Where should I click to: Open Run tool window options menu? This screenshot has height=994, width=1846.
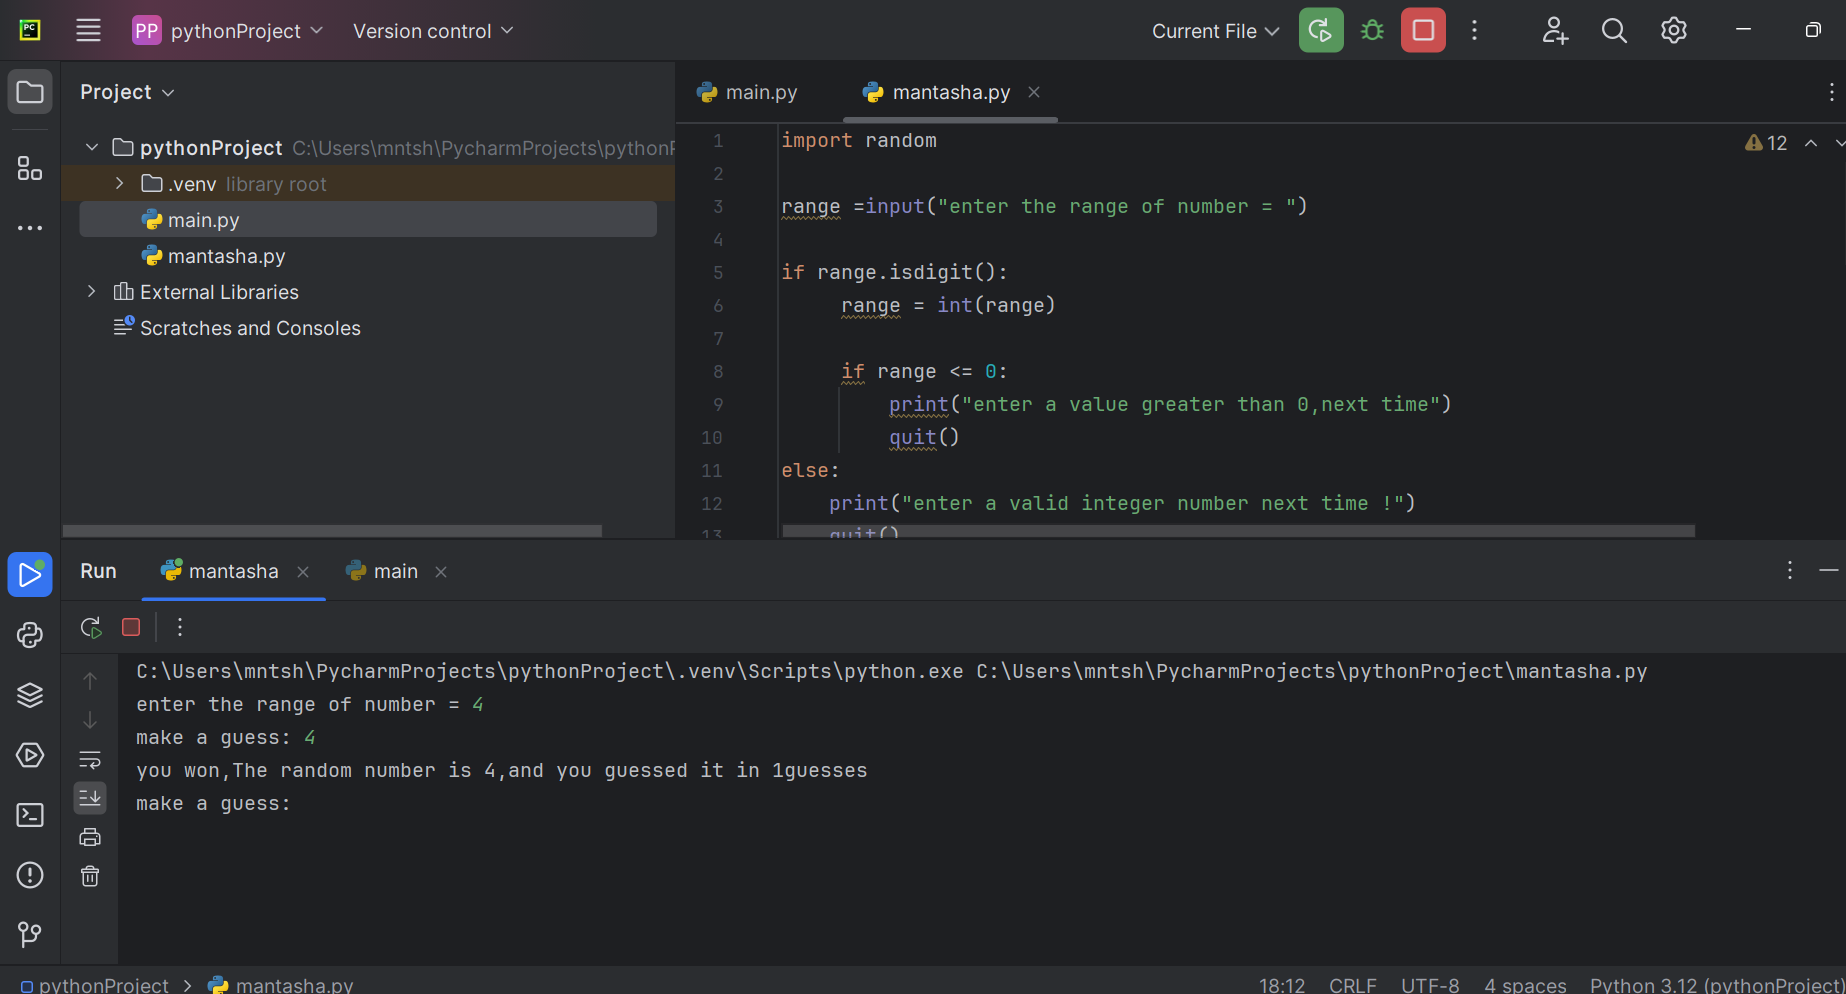[x=1790, y=571]
